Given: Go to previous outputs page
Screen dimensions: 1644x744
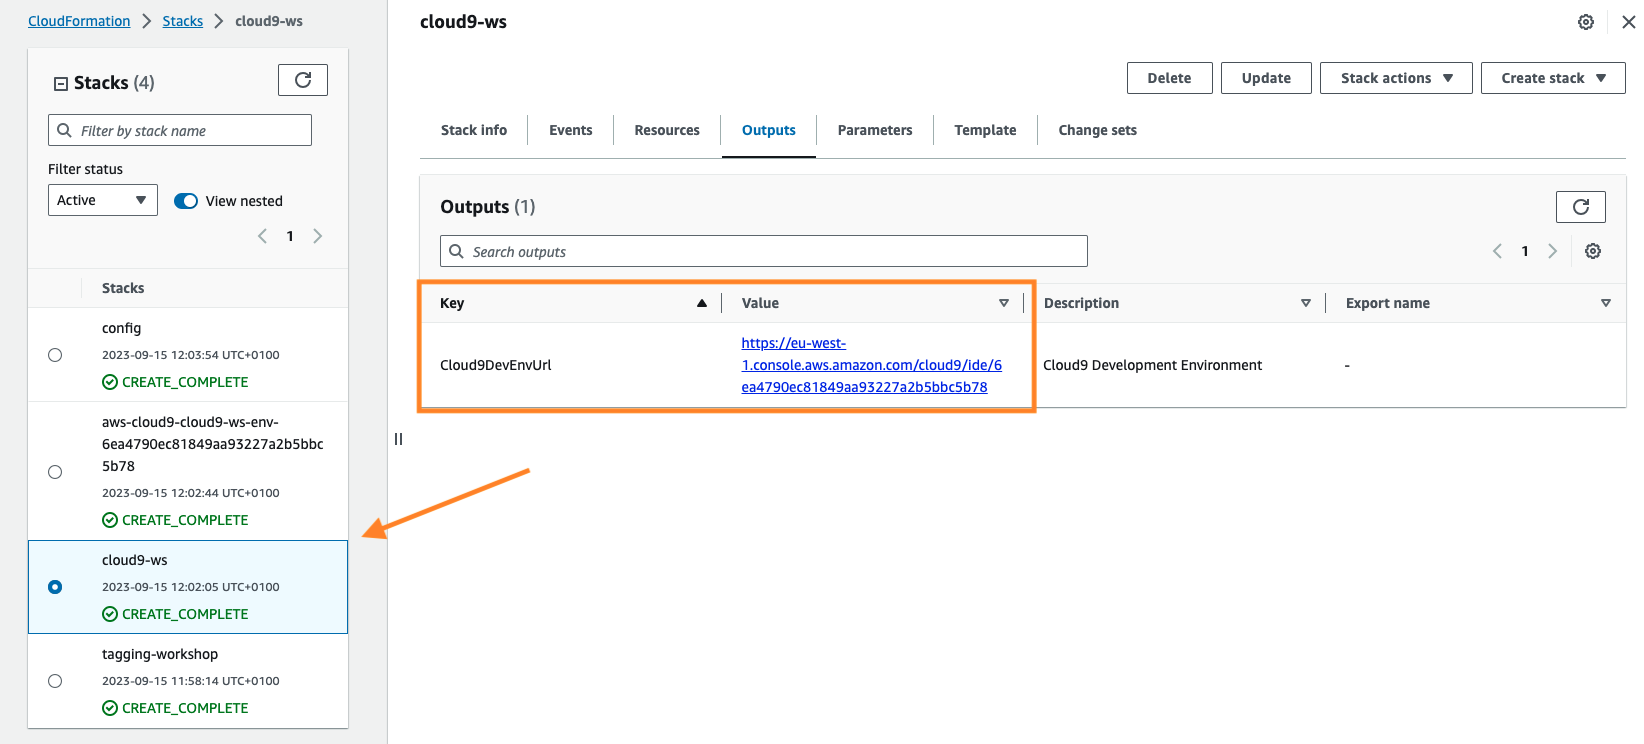Looking at the screenshot, I should (1497, 251).
